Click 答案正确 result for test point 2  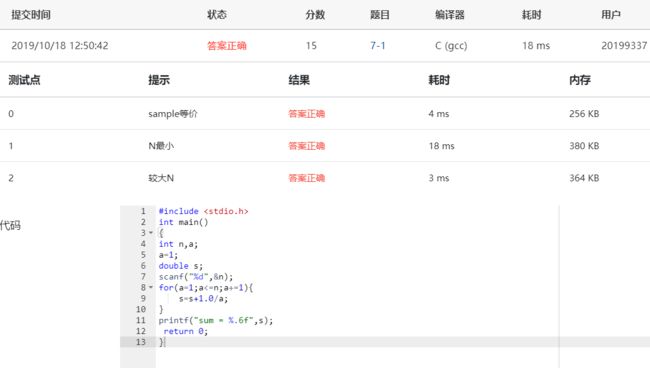tap(307, 178)
